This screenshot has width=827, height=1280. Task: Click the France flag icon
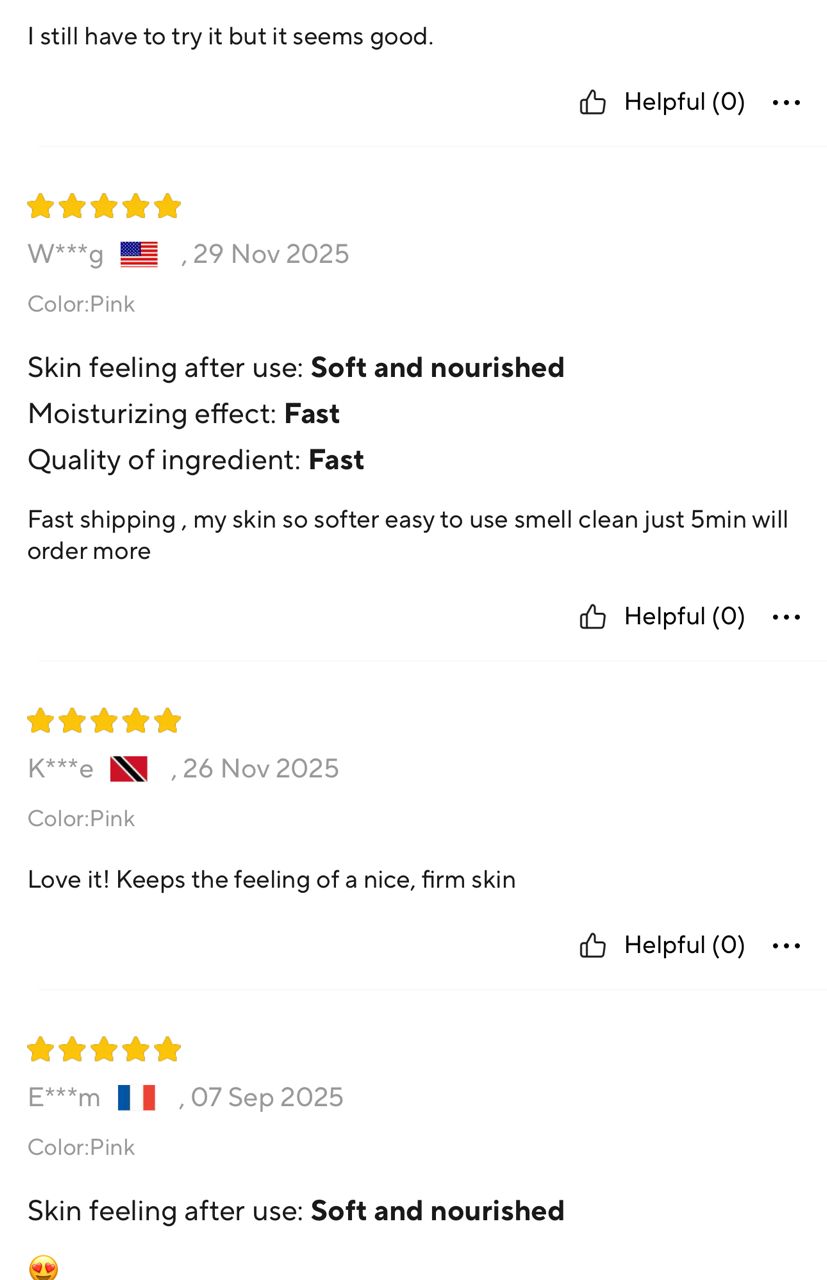pyautogui.click(x=136, y=1098)
